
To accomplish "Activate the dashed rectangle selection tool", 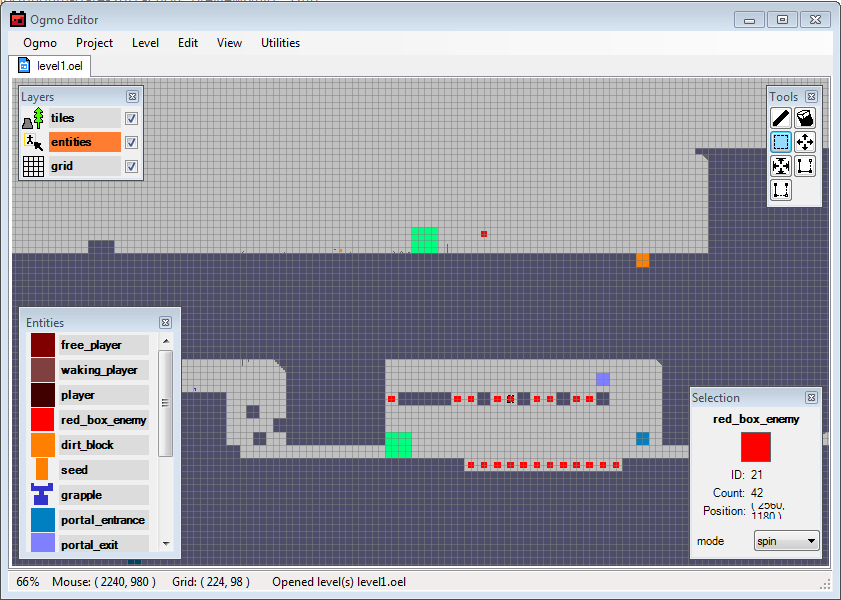I will [x=781, y=142].
